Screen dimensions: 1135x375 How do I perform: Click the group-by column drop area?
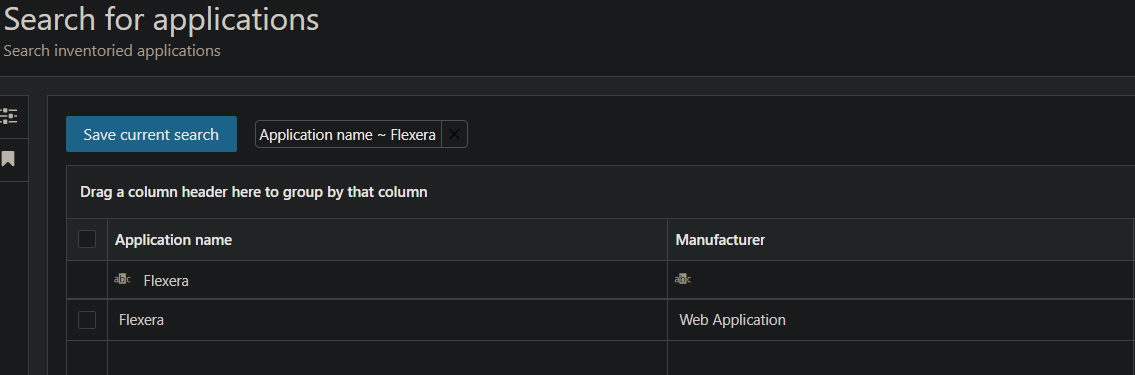pyautogui.click(x=600, y=192)
